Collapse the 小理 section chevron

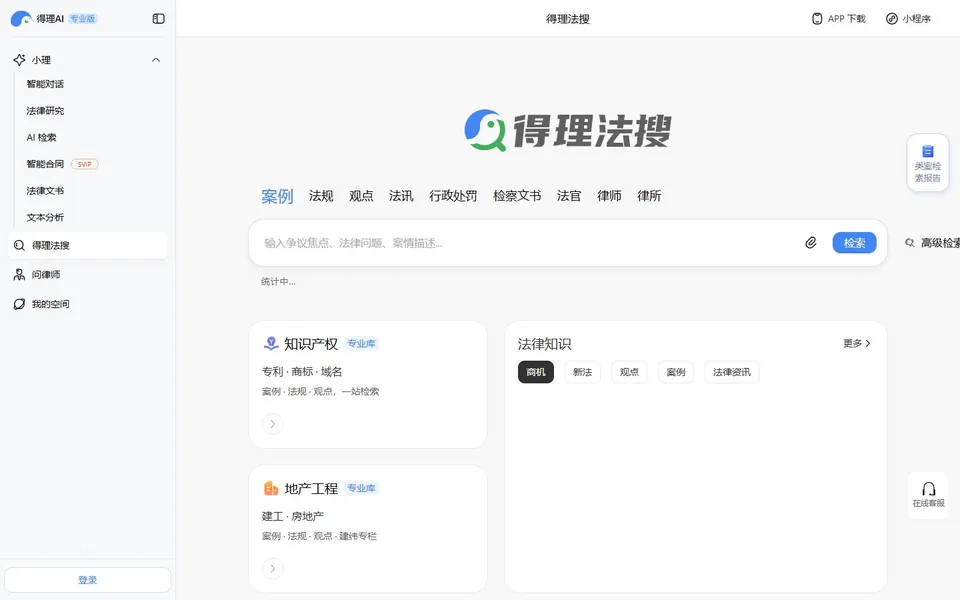tap(156, 60)
